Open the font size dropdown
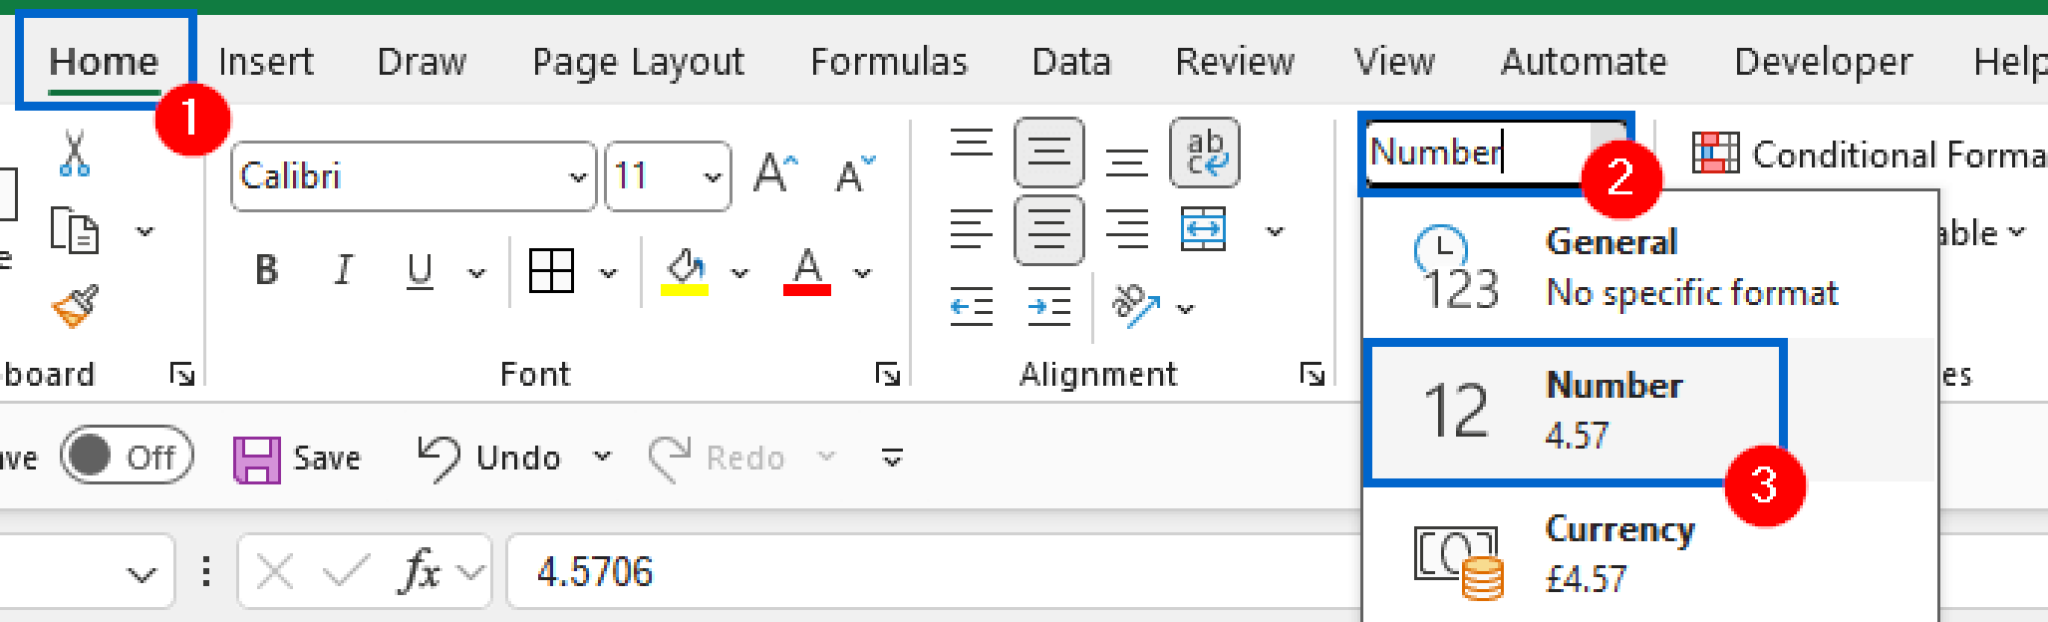Viewport: 2048px width, 622px height. [710, 176]
